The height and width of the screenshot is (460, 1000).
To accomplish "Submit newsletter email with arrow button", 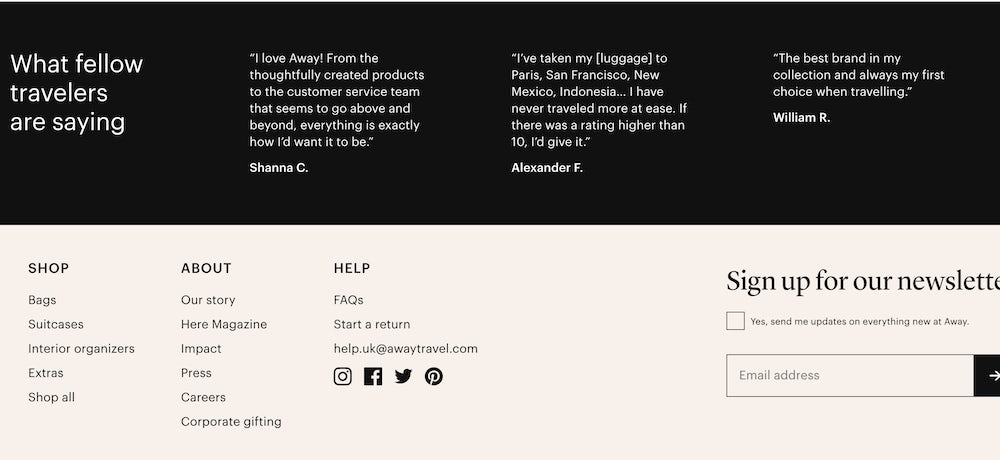I will coord(989,375).
